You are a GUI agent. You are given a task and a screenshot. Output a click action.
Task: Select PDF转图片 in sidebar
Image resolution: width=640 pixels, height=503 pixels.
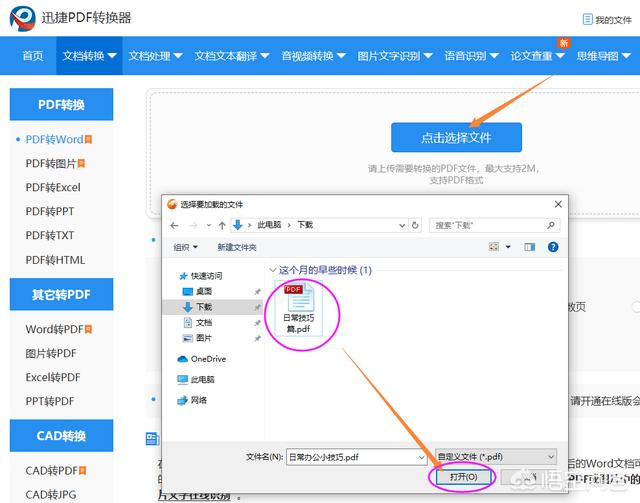click(x=51, y=164)
